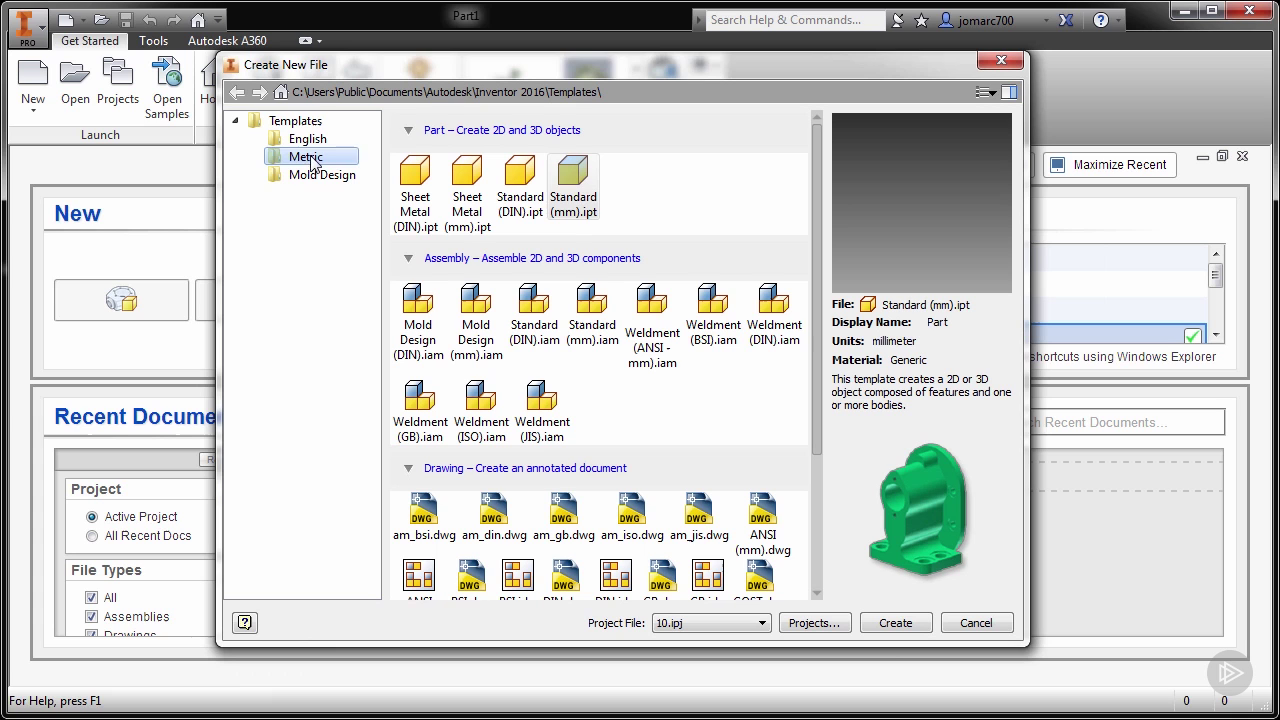This screenshot has width=1280, height=720.
Task: Select Weldment (ISO).iam template
Action: (481, 411)
